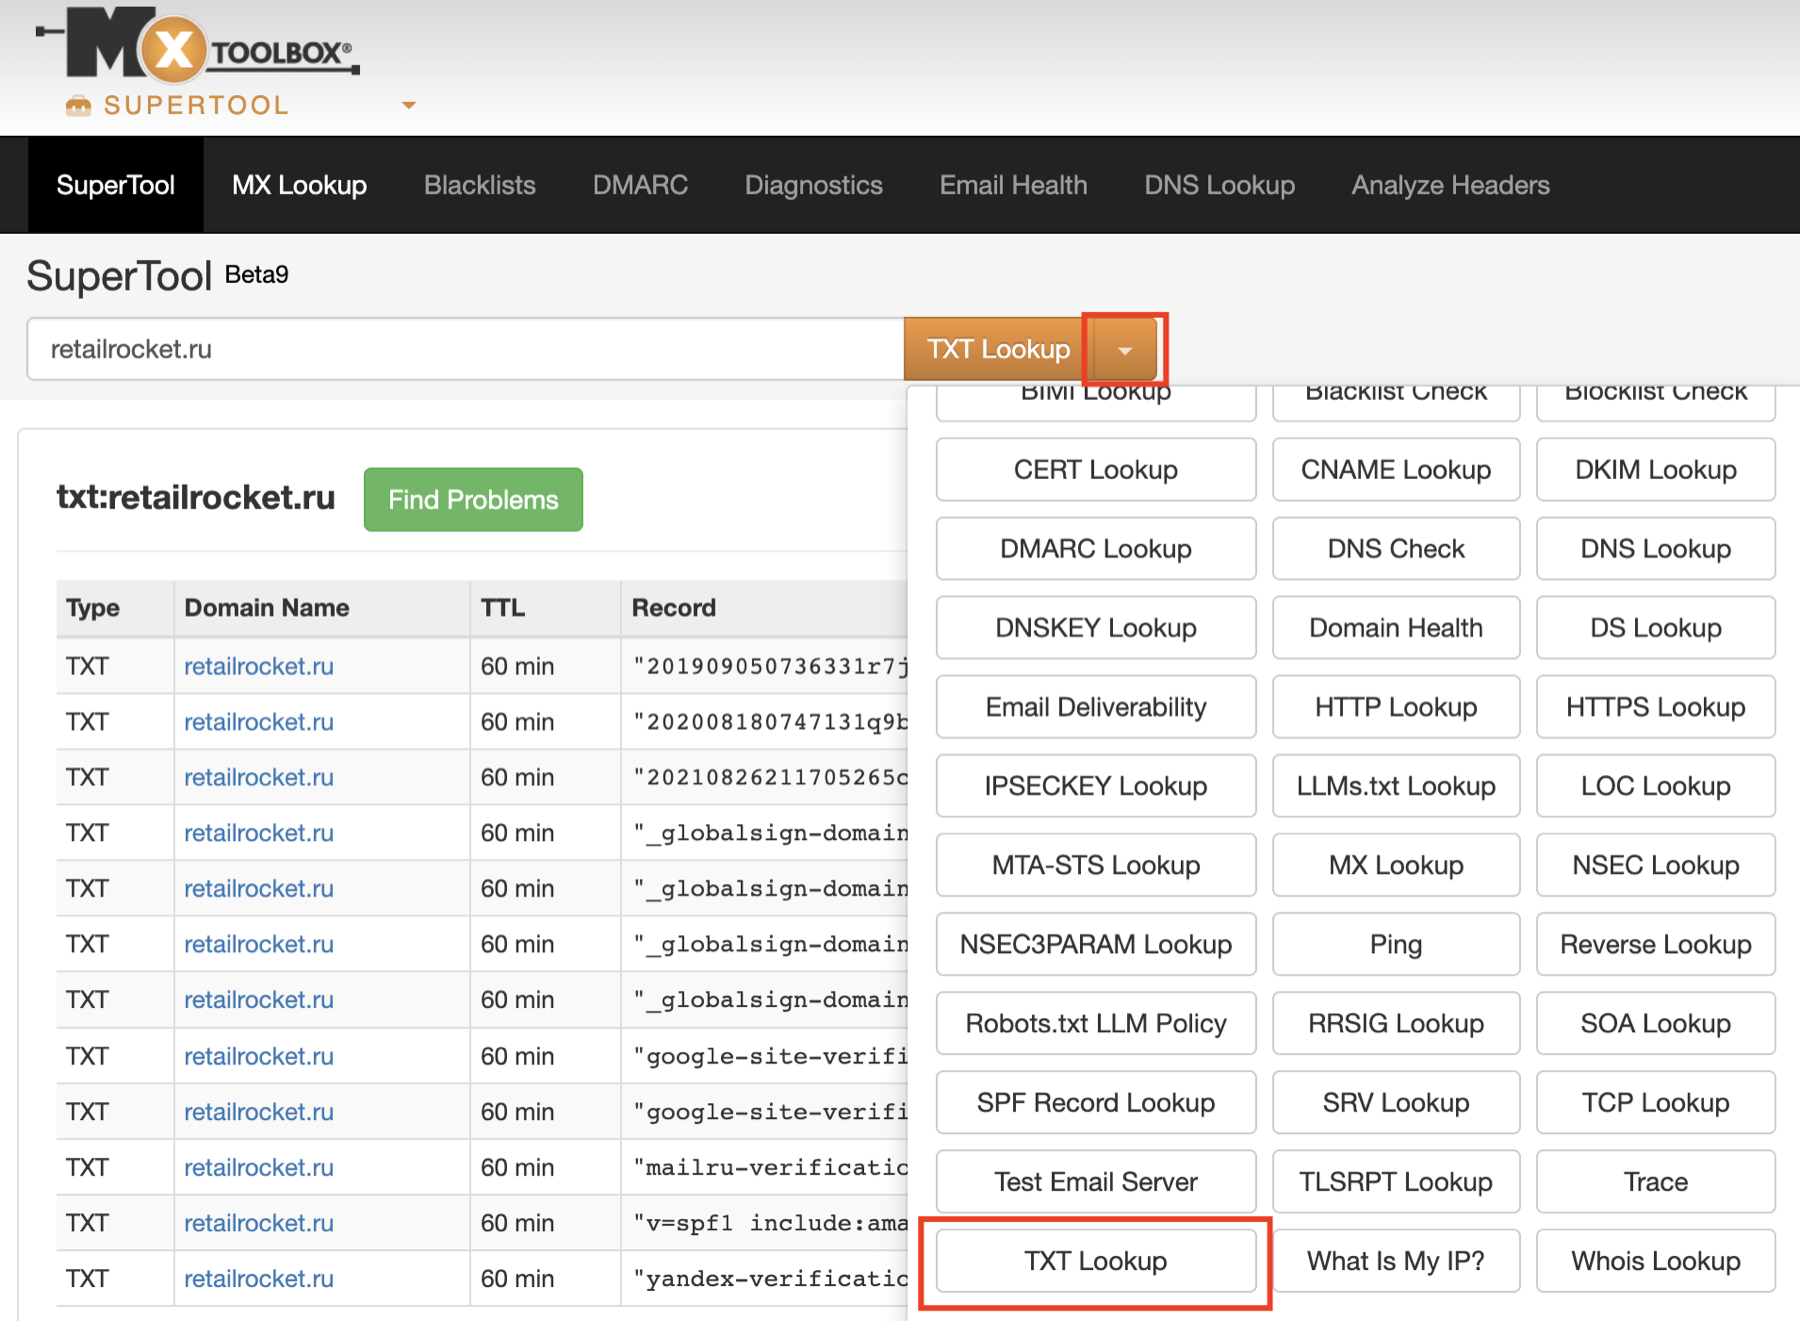Screen dimensions: 1800x1321
Task: Choose MTA-STS Lookup option
Action: click(1096, 865)
